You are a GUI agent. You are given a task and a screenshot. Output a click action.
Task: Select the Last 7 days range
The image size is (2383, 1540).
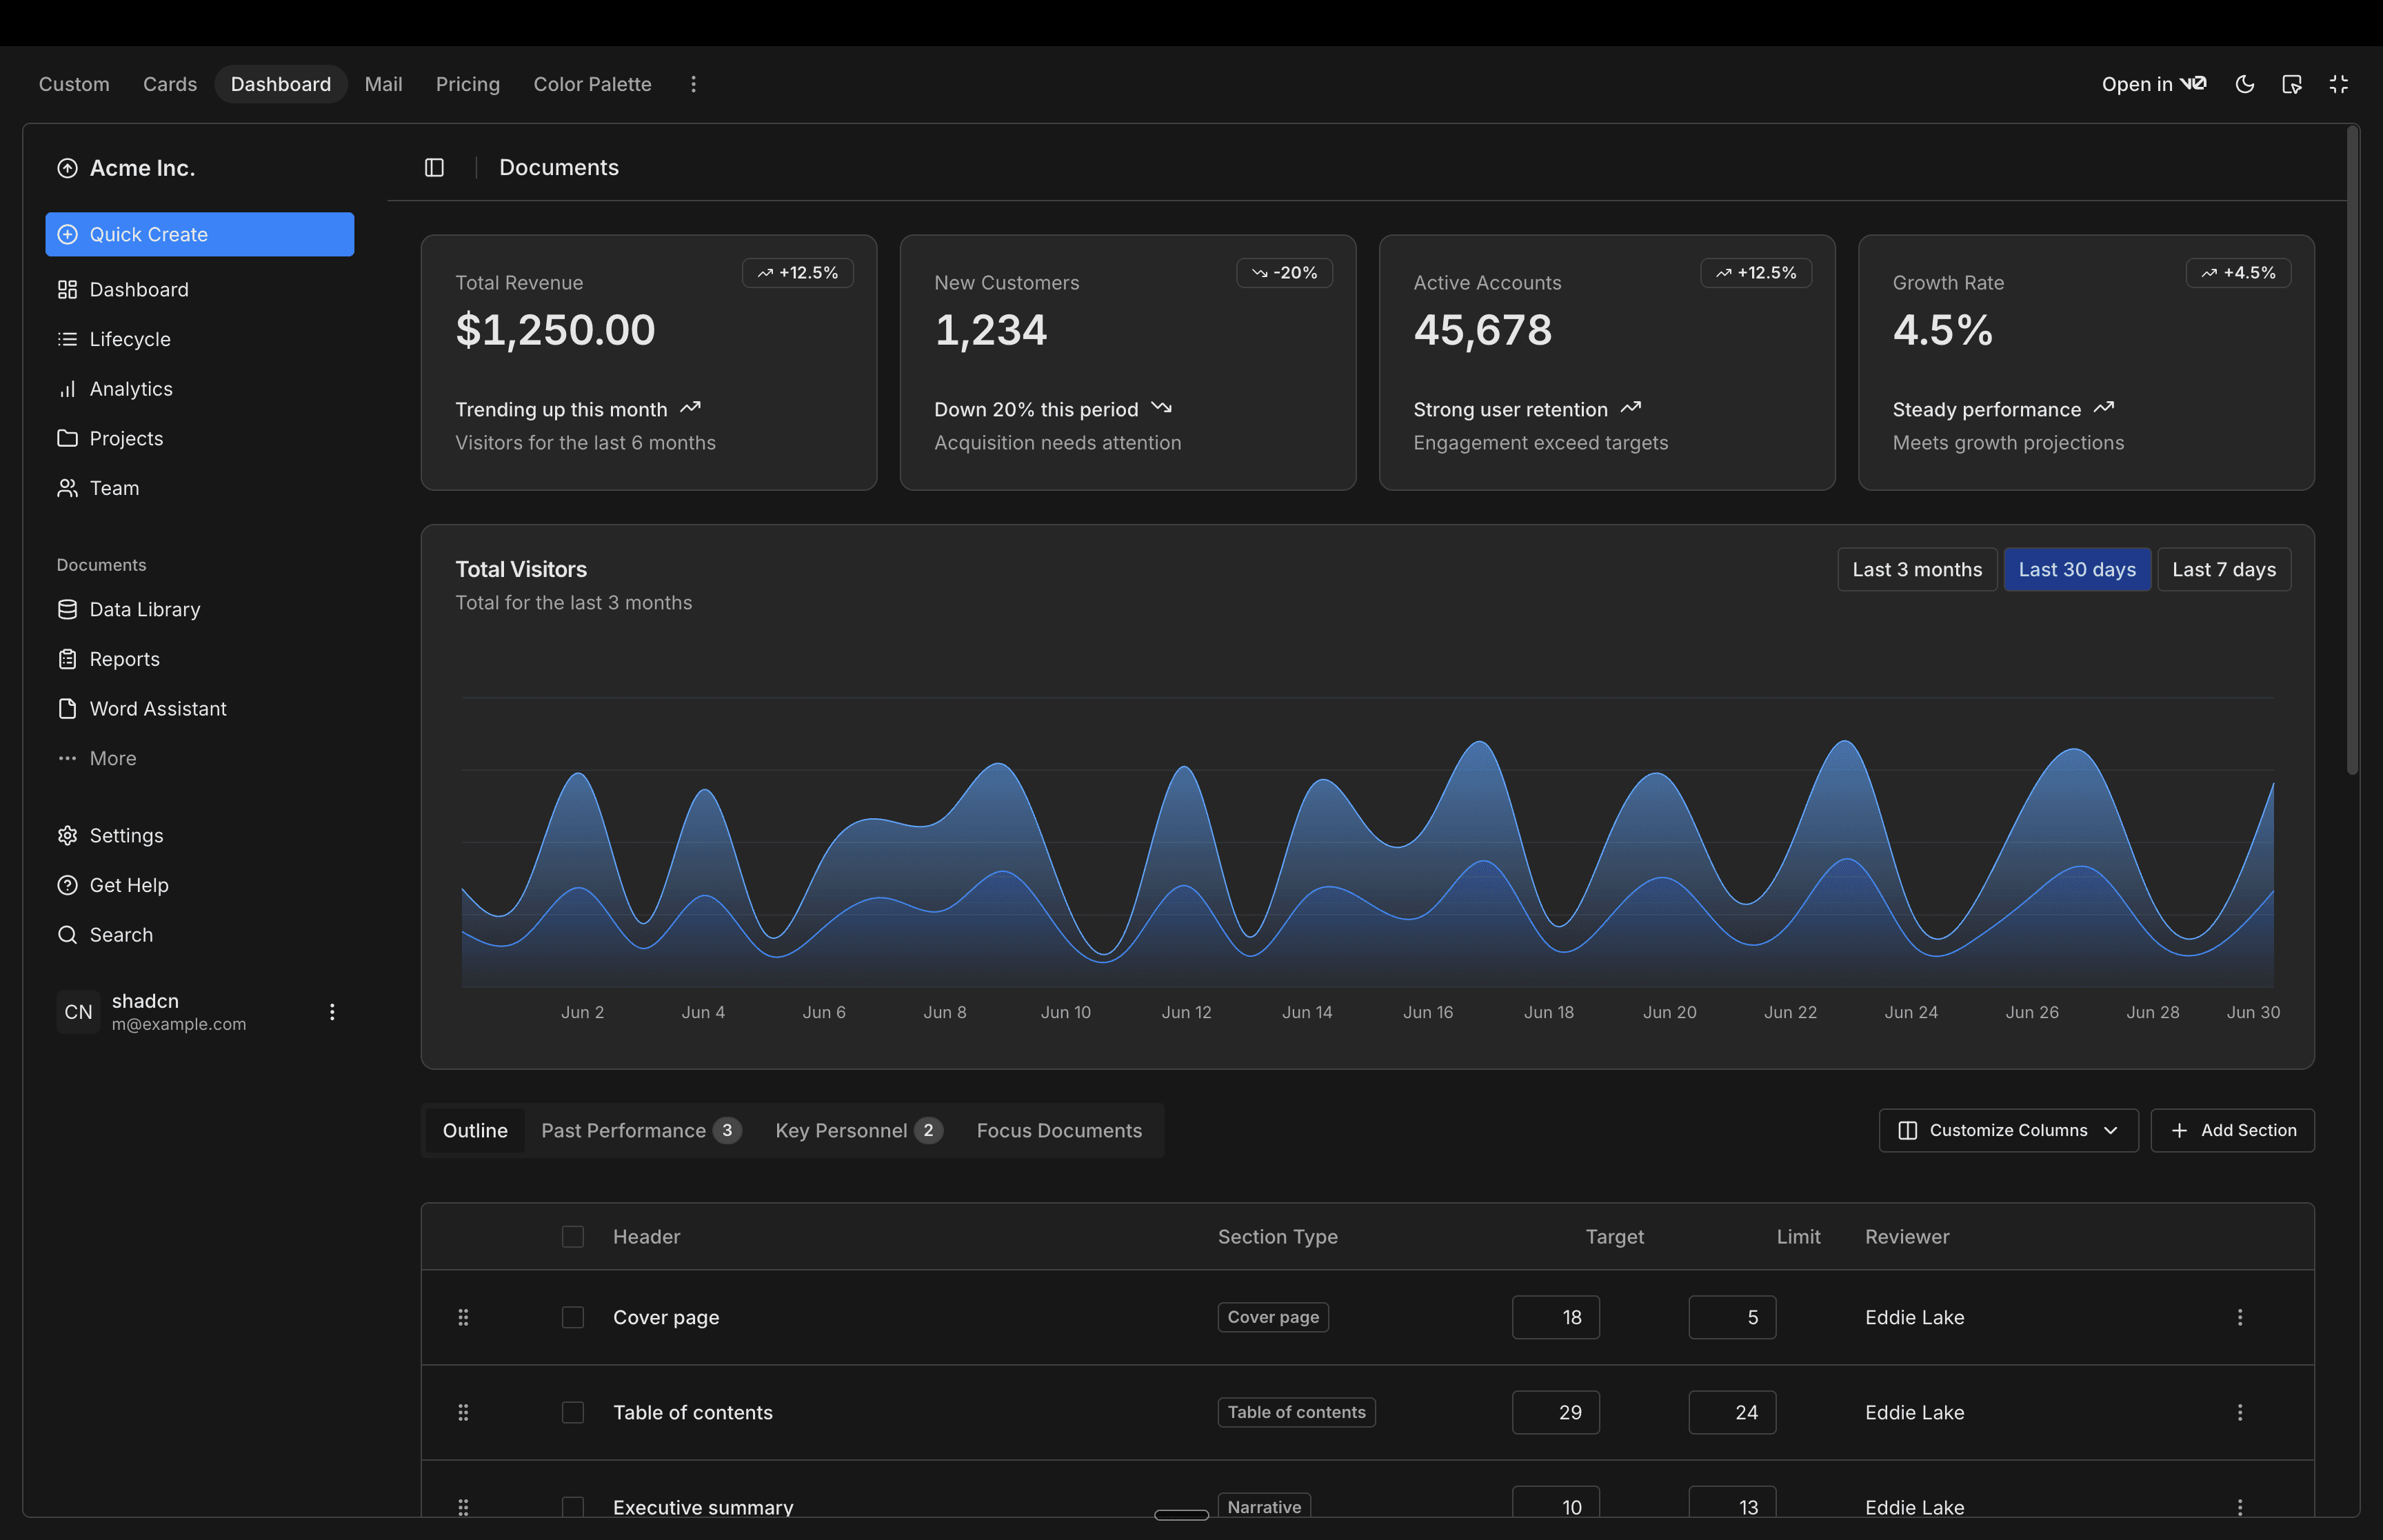[2223, 569]
